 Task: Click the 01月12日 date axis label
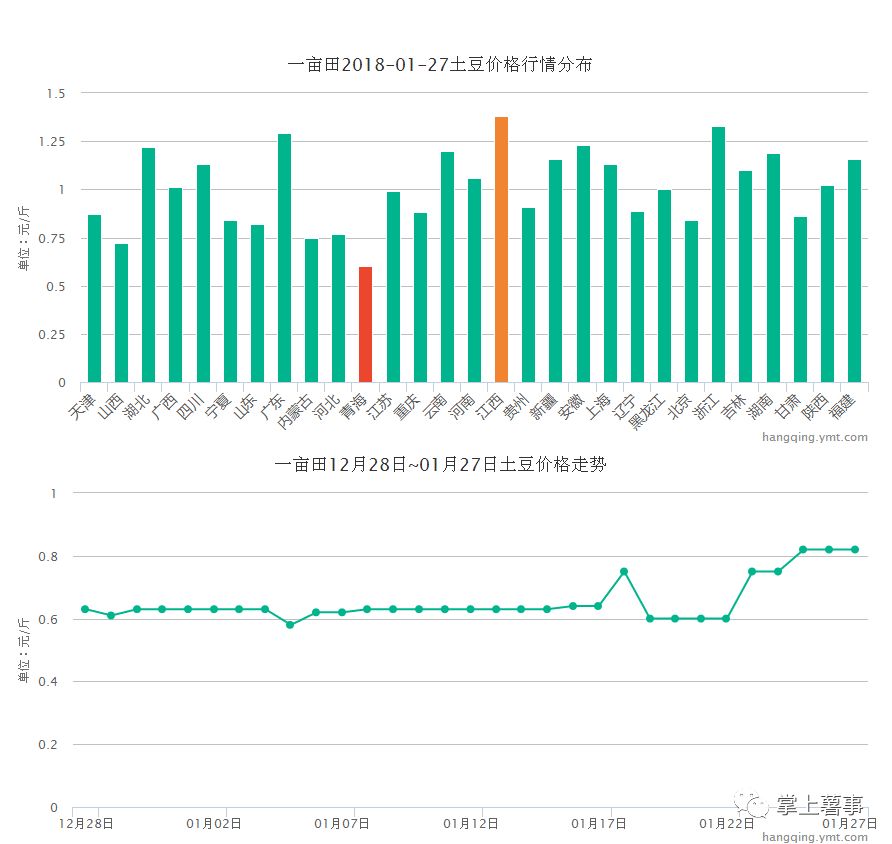[470, 823]
